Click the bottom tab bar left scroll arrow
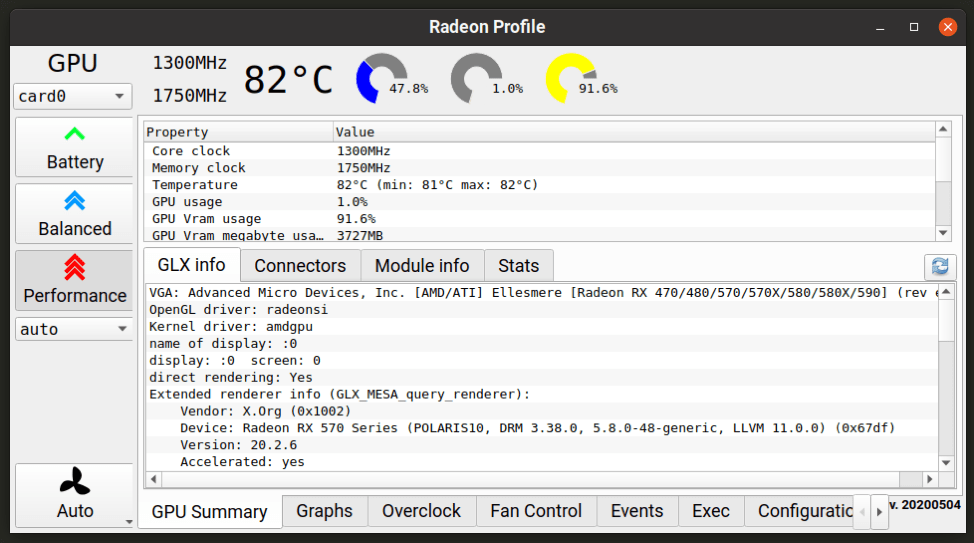This screenshot has width=974, height=543. tap(862, 512)
